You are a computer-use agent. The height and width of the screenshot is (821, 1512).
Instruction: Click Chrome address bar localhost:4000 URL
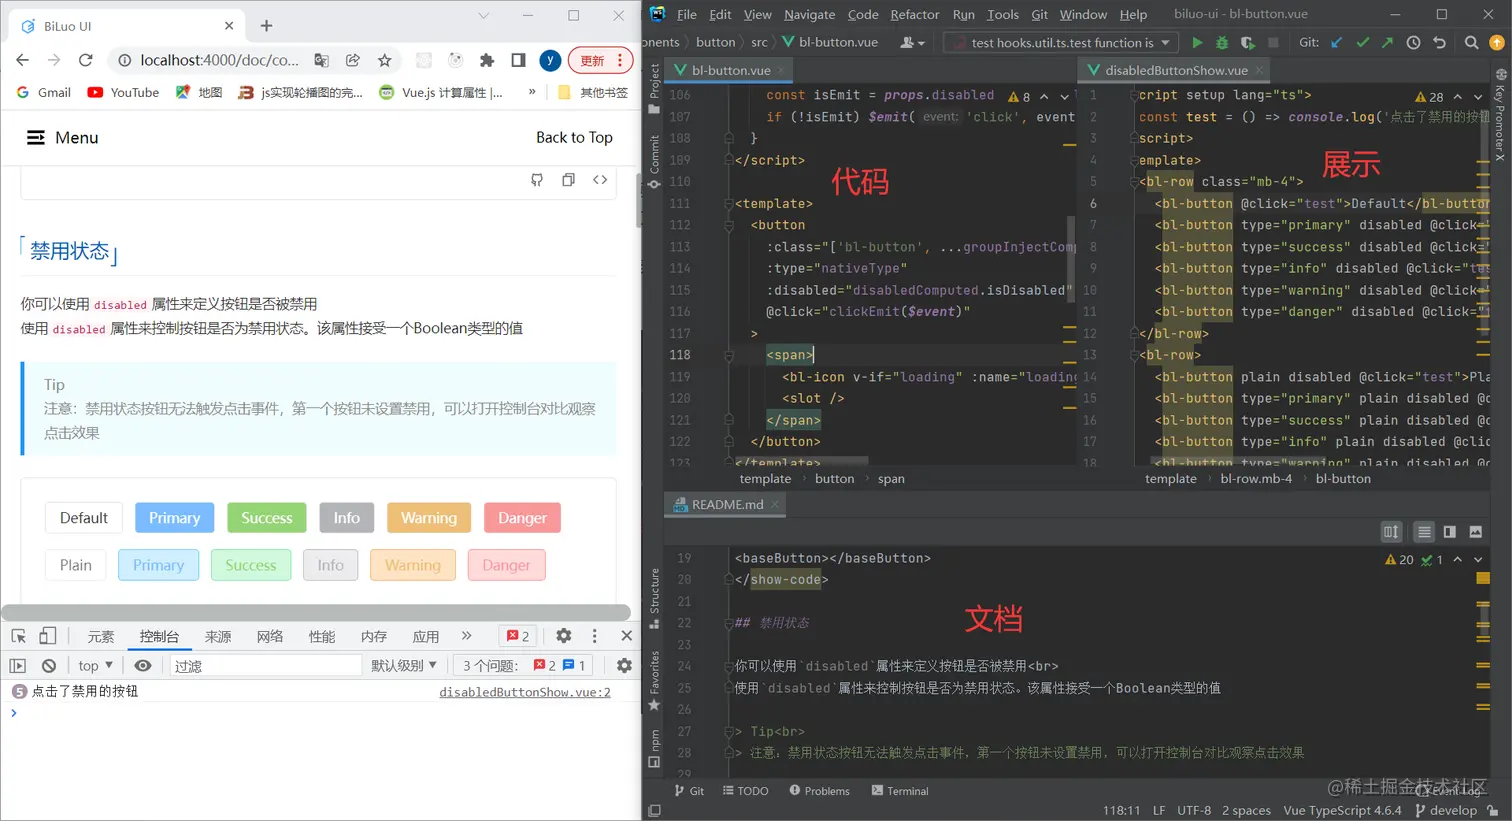tap(219, 60)
